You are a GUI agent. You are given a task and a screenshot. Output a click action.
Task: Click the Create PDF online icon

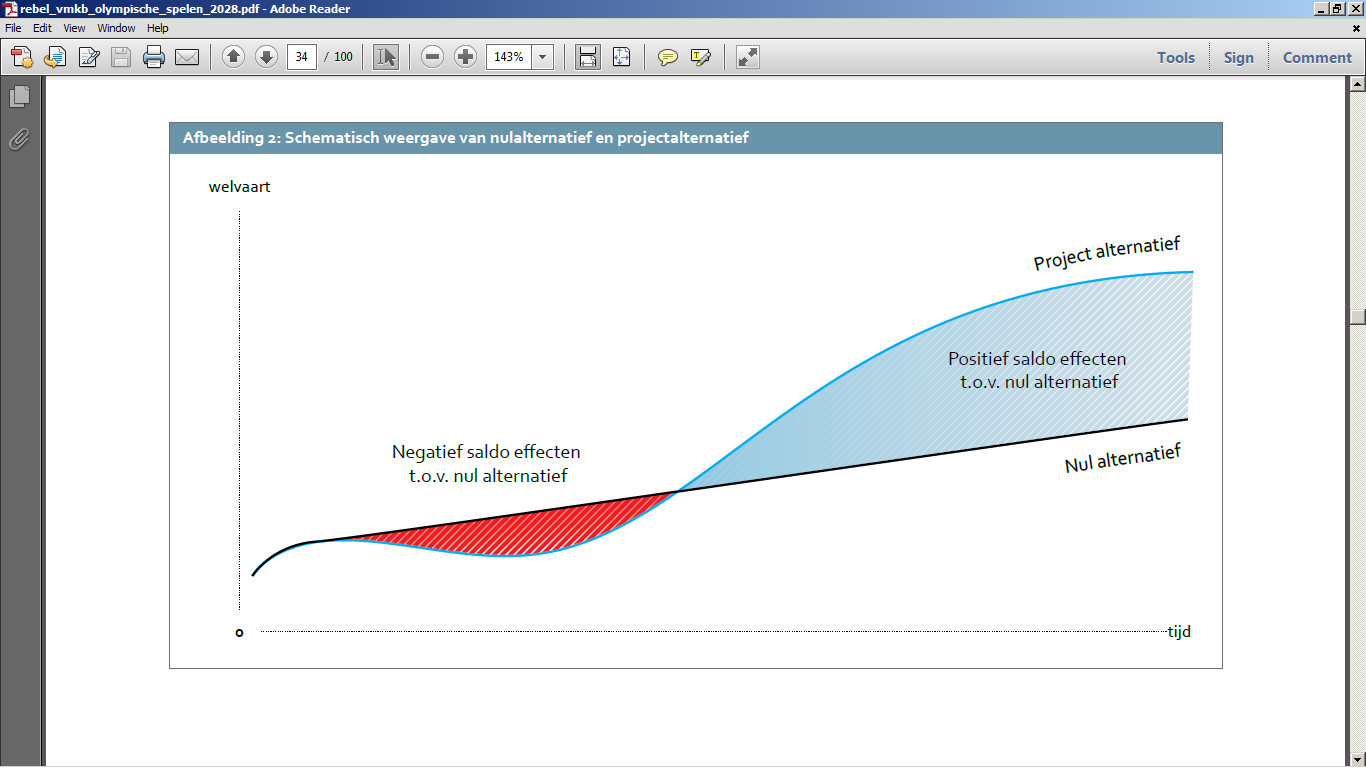click(x=22, y=57)
